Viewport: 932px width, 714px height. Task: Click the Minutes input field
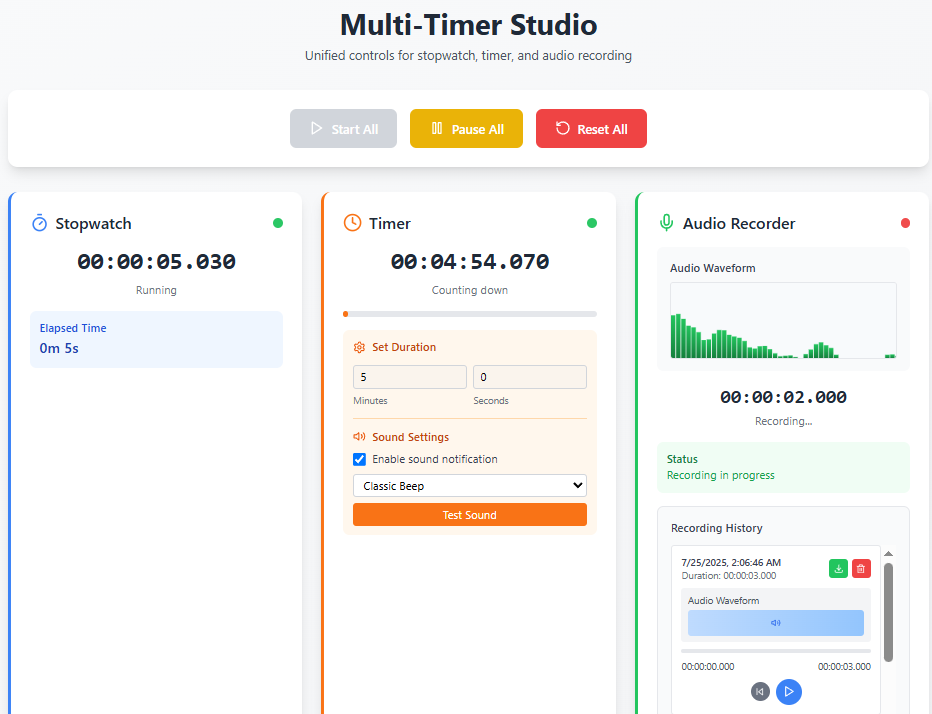click(410, 377)
